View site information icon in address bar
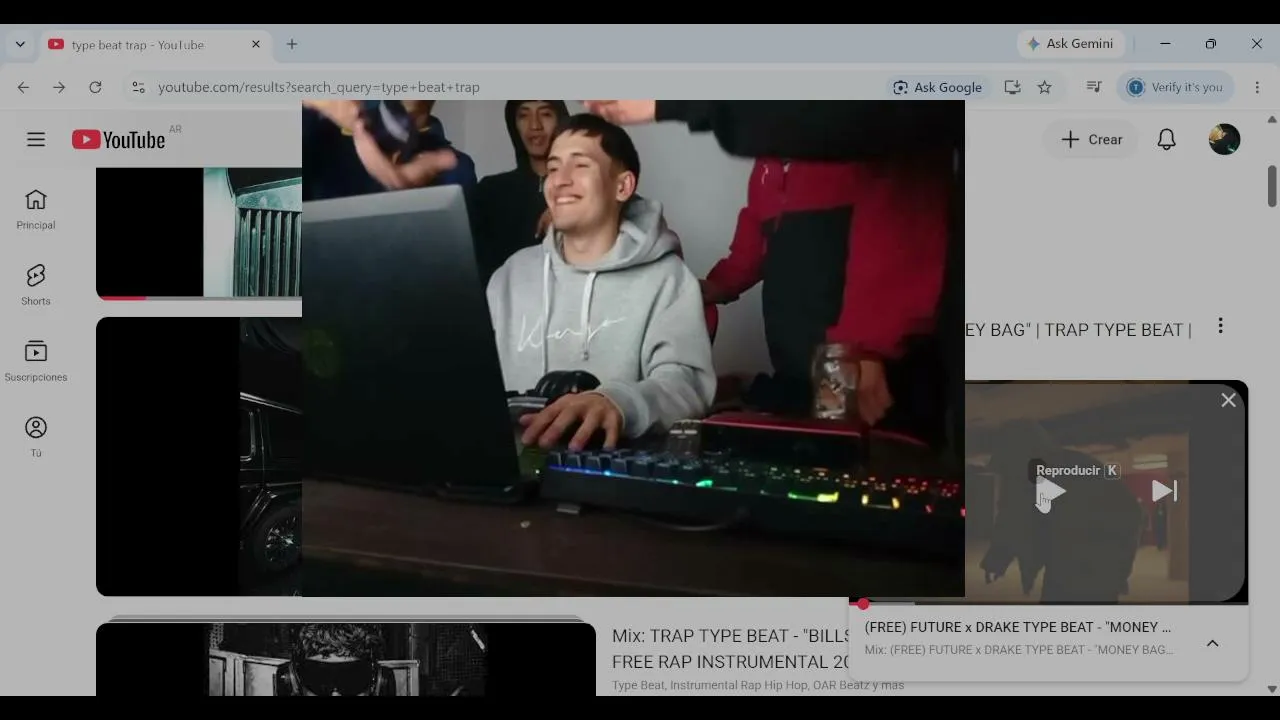This screenshot has width=1280, height=720. (138, 87)
